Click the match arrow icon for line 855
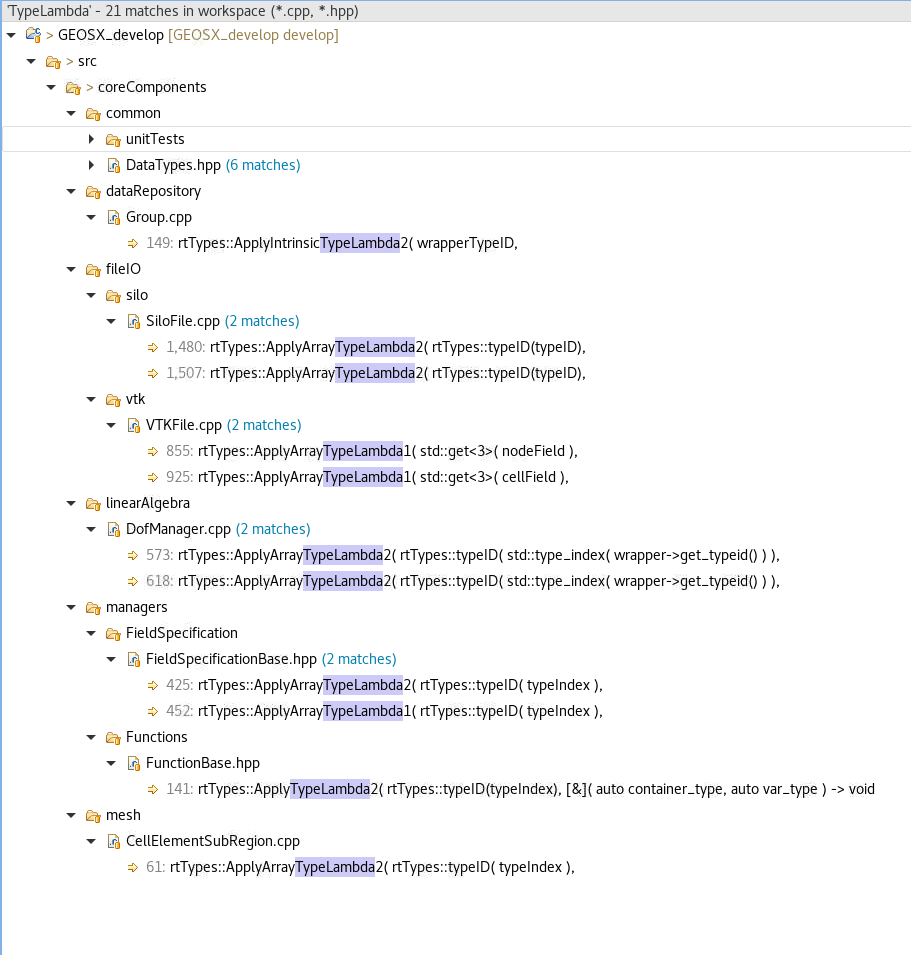The width and height of the screenshot is (911, 955). pyautogui.click(x=151, y=451)
